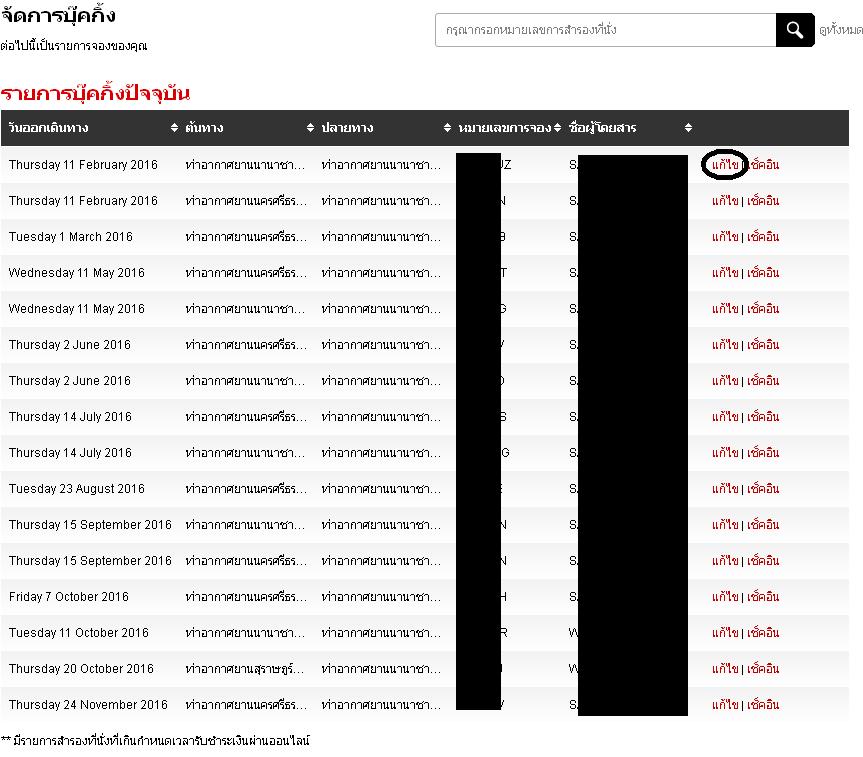Click the จัดการบุ๊คกิ้ง page title
863x757 pixels.
[x=58, y=15]
